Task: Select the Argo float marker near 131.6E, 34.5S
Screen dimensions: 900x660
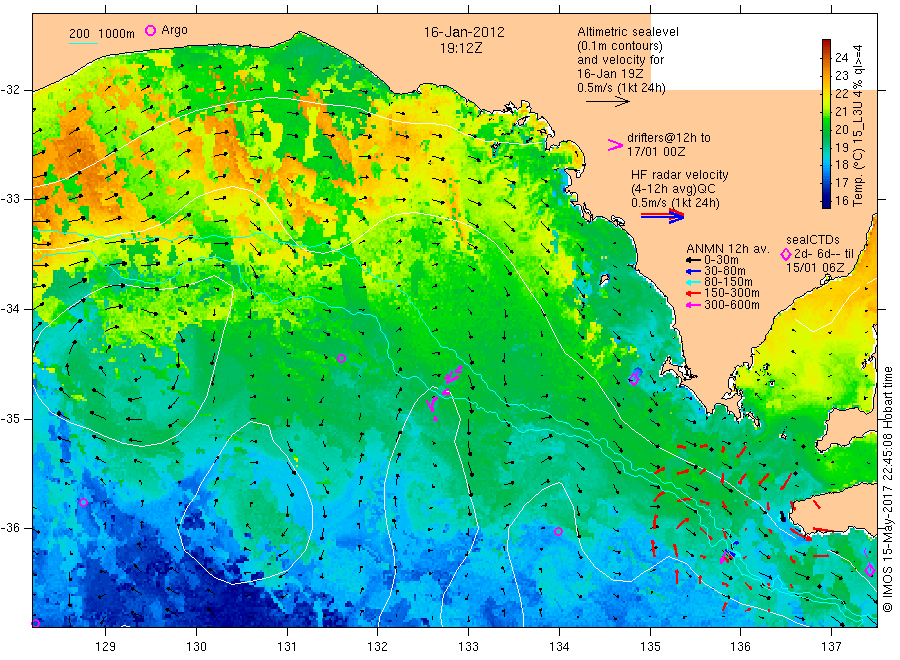Action: click(x=342, y=358)
